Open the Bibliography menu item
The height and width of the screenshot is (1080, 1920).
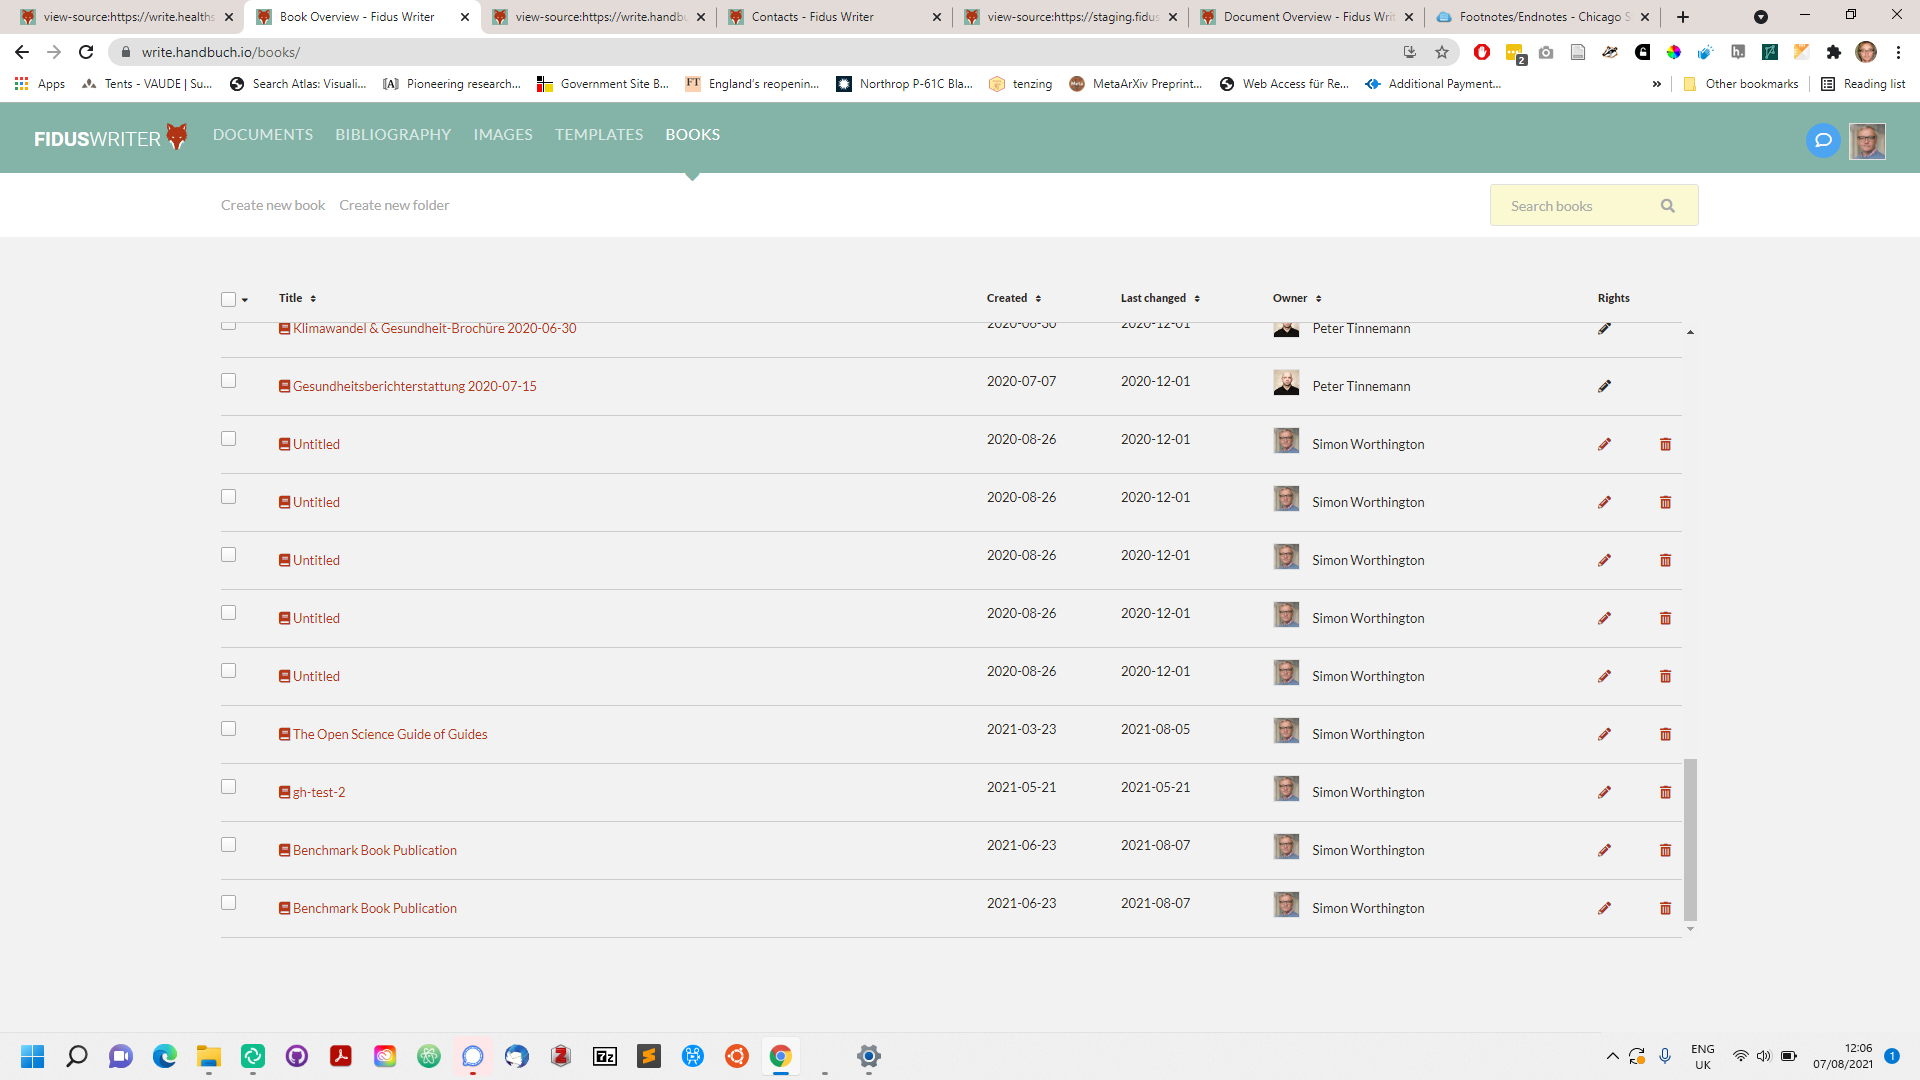[393, 134]
